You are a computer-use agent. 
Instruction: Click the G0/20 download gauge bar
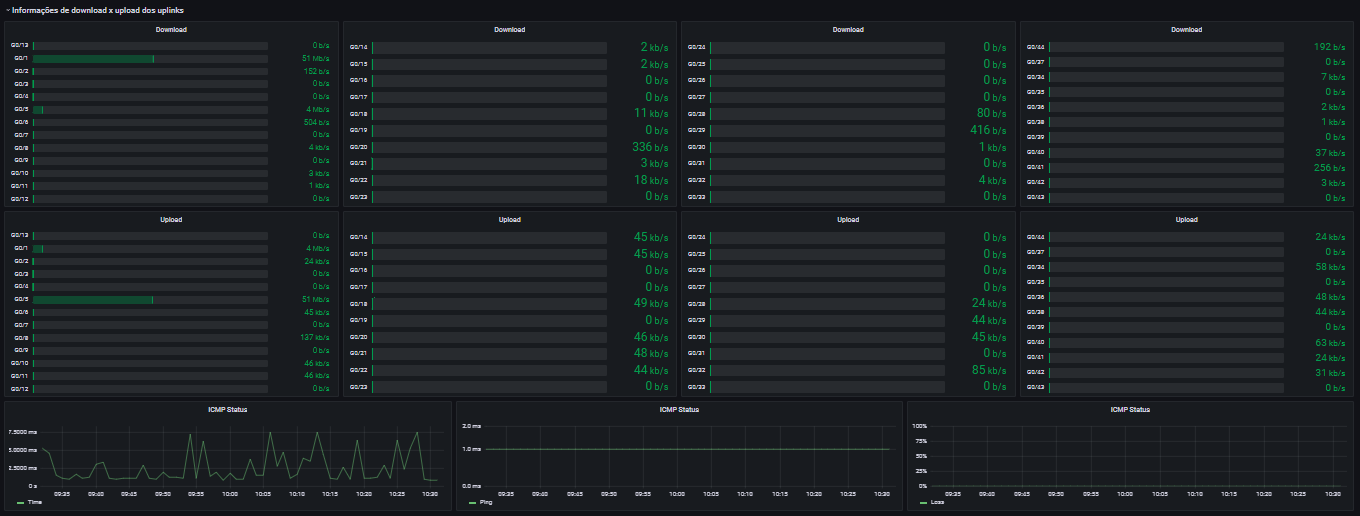pyautogui.click(x=490, y=147)
